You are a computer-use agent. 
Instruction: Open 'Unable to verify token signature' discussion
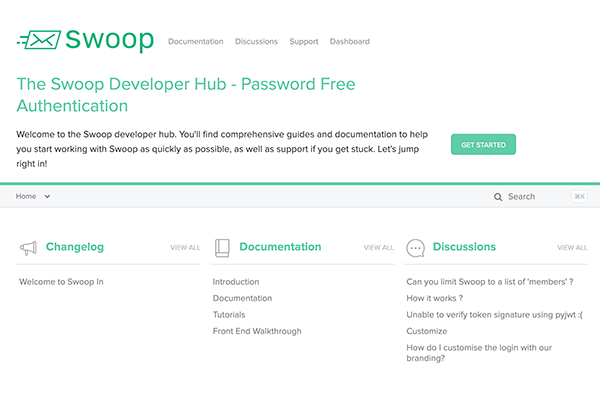click(494, 315)
